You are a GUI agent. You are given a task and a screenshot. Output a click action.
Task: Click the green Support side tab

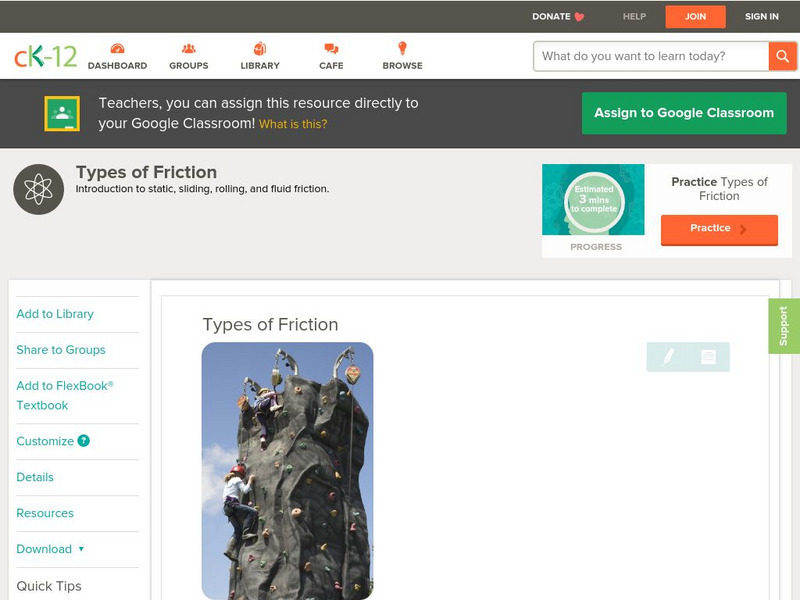pyautogui.click(x=784, y=326)
